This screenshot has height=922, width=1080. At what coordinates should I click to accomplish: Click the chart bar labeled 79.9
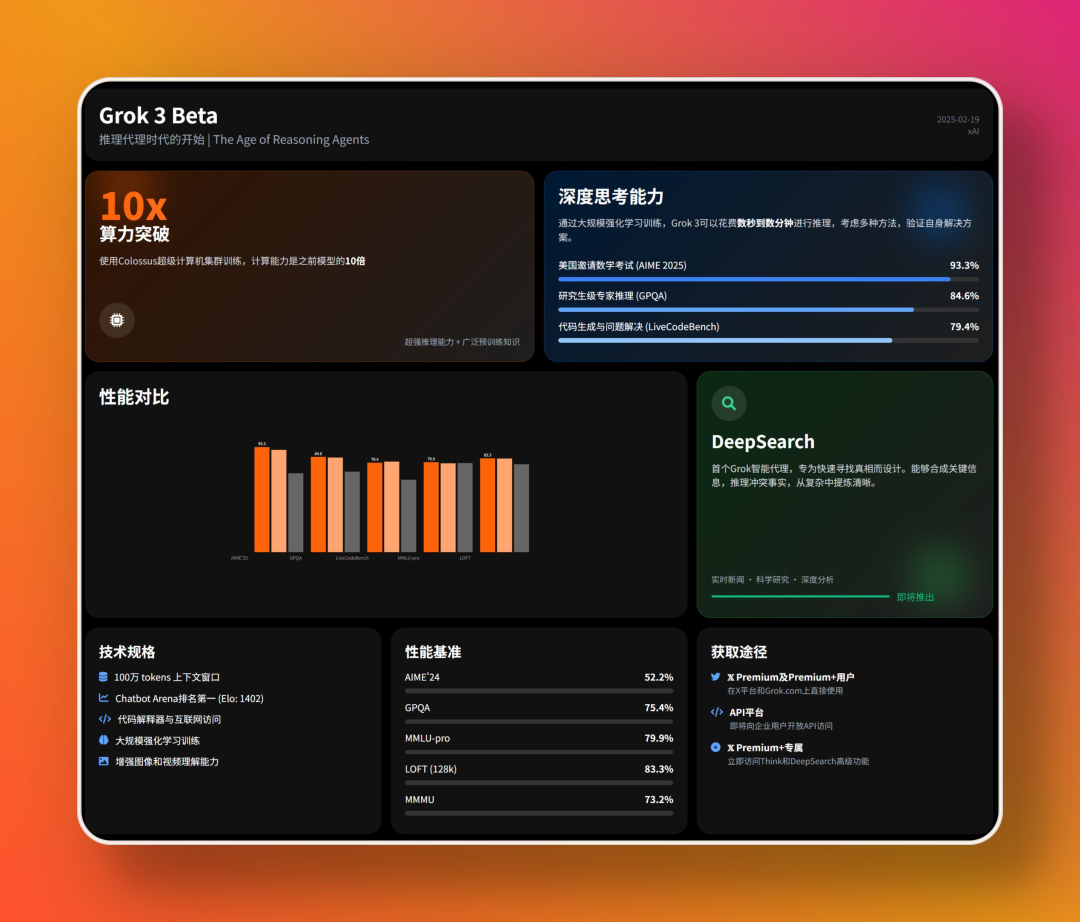pos(431,507)
